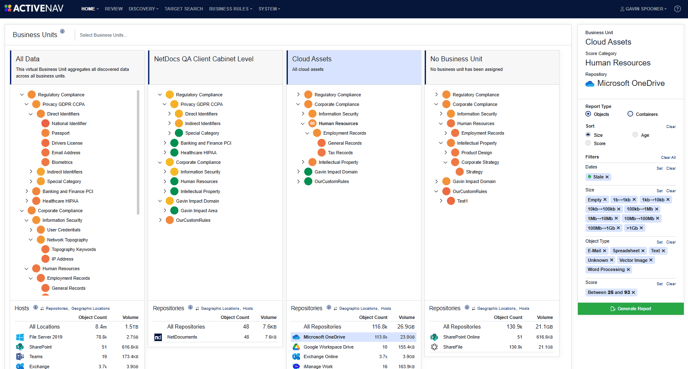Select the Age sort radio option
The image size is (688, 369).
[x=635, y=135]
